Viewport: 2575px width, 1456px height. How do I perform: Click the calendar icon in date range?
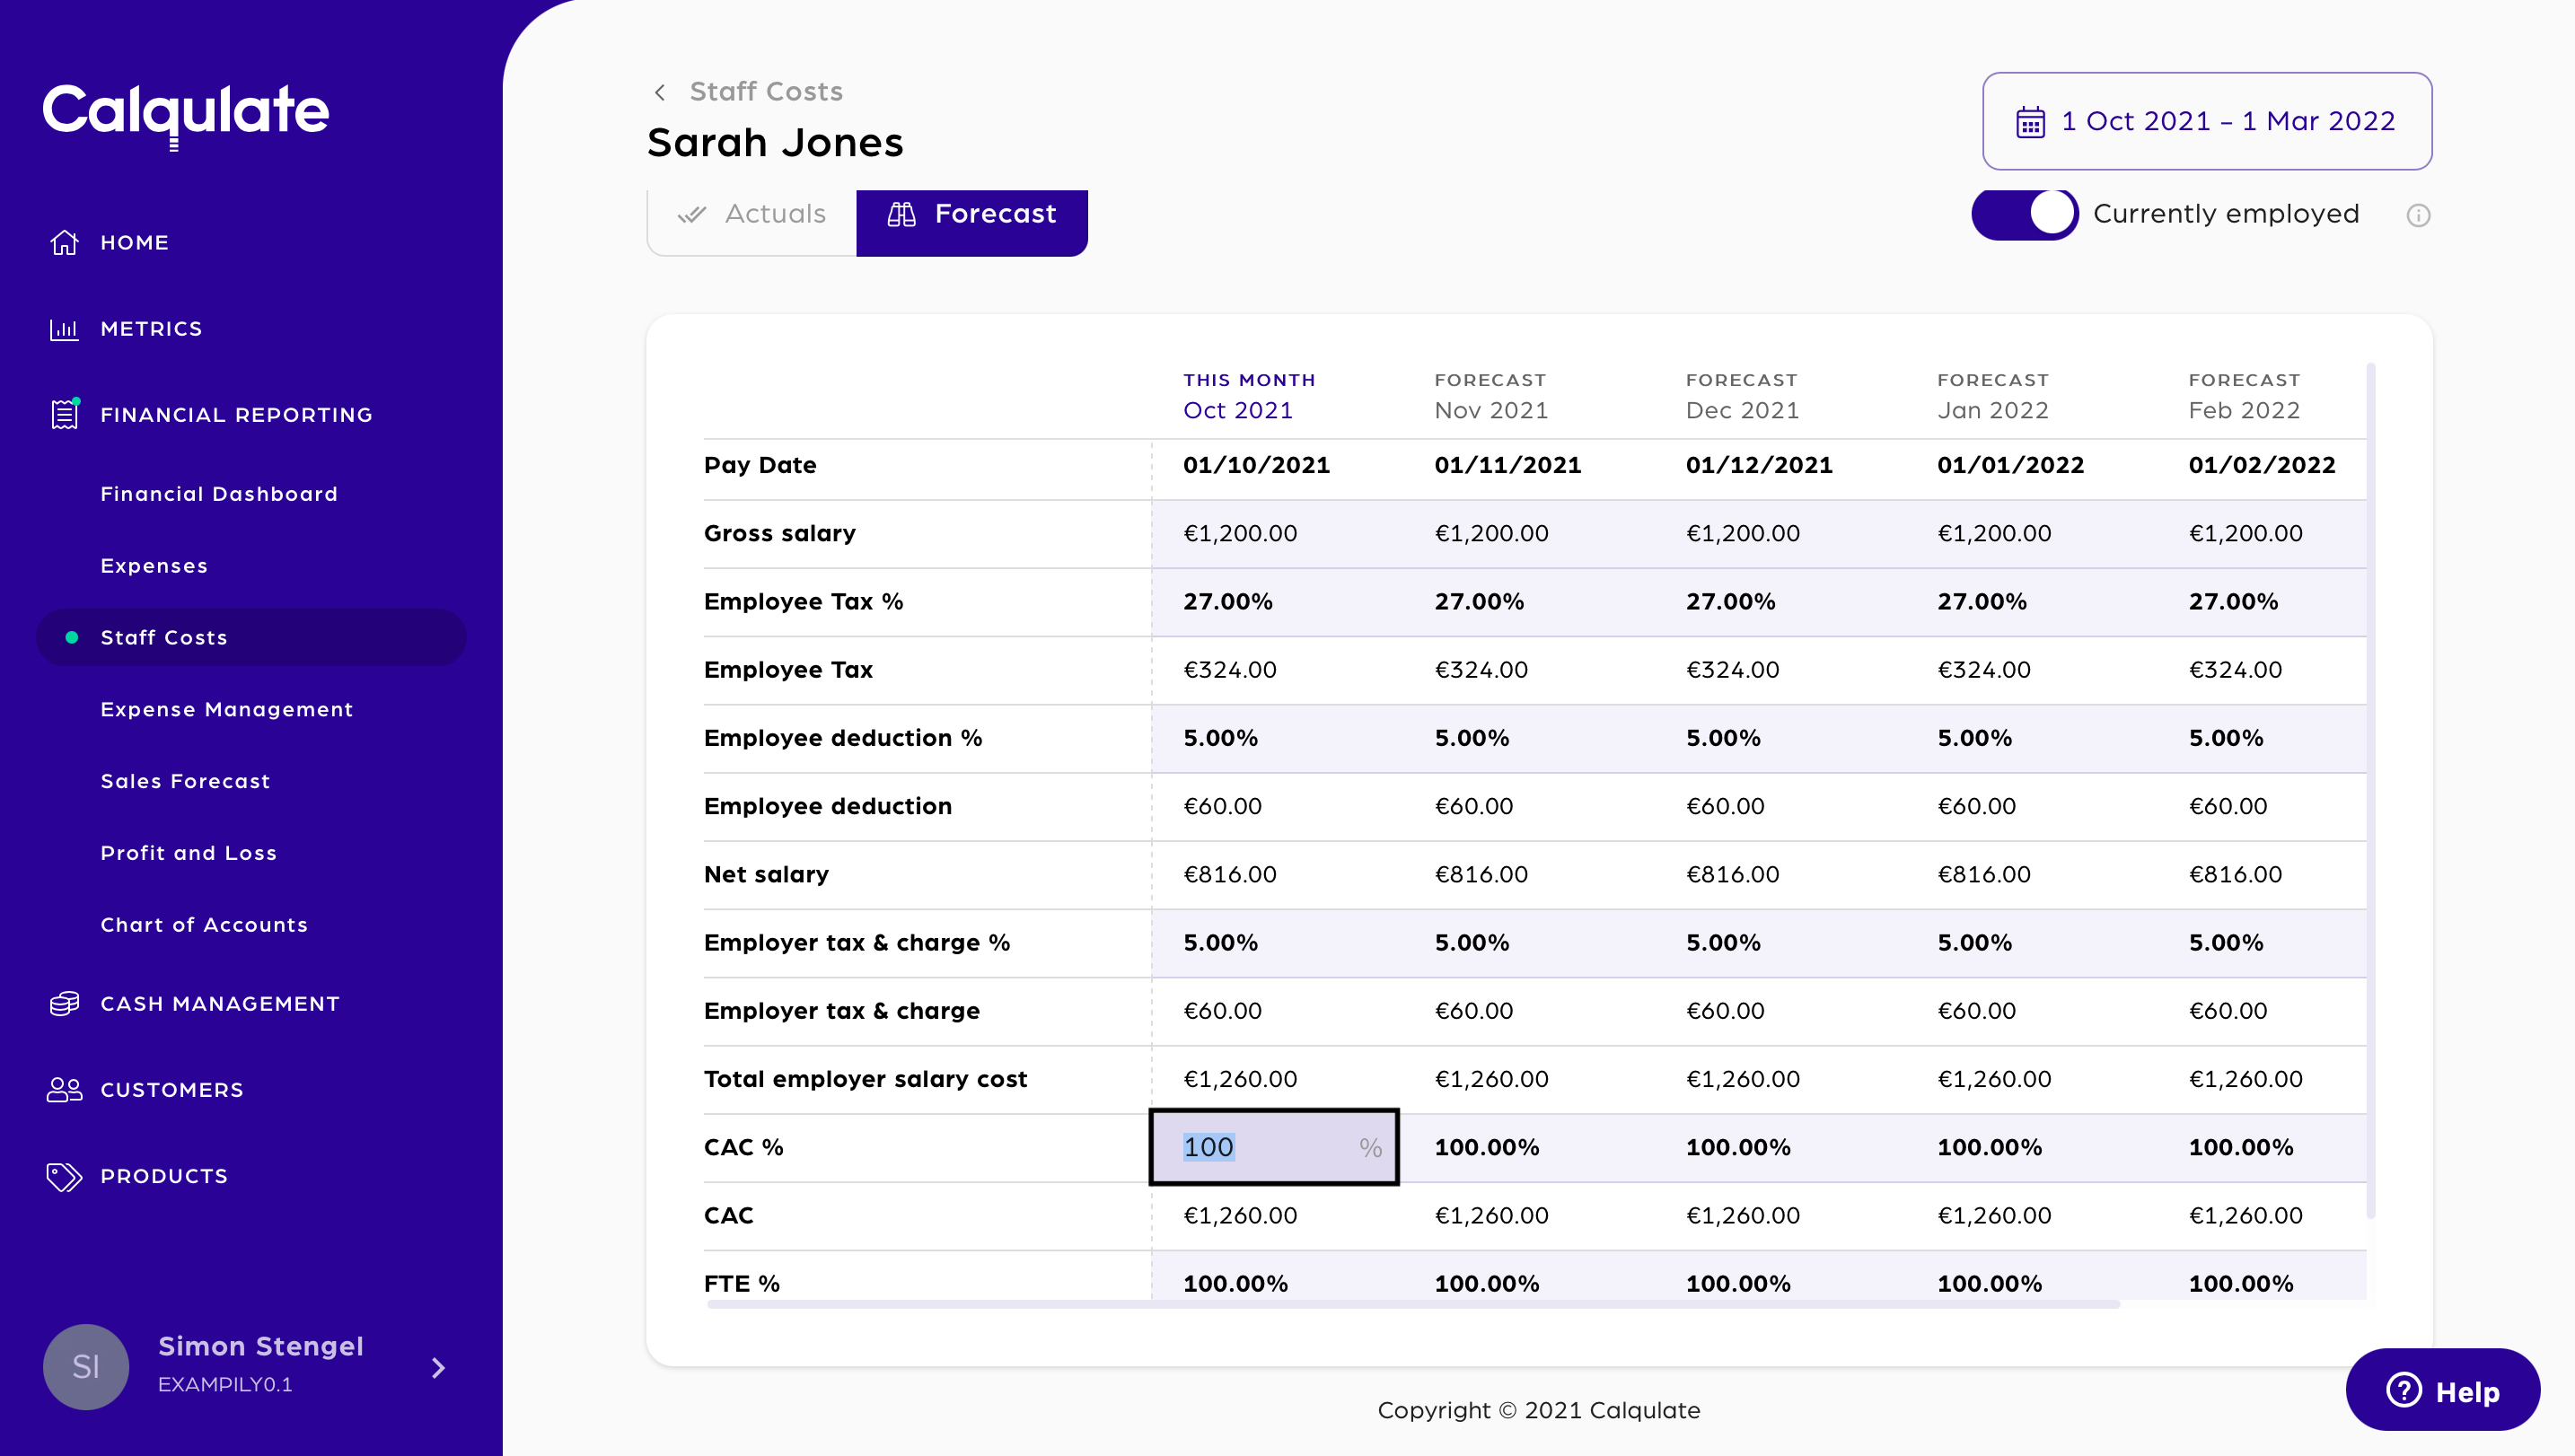pyautogui.click(x=2030, y=122)
